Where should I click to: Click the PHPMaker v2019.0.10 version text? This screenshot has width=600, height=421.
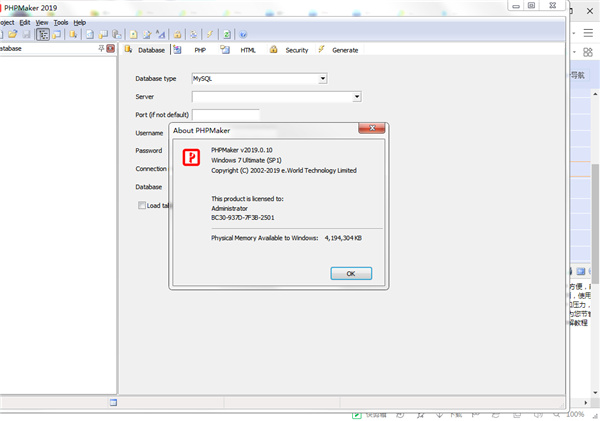pos(242,150)
